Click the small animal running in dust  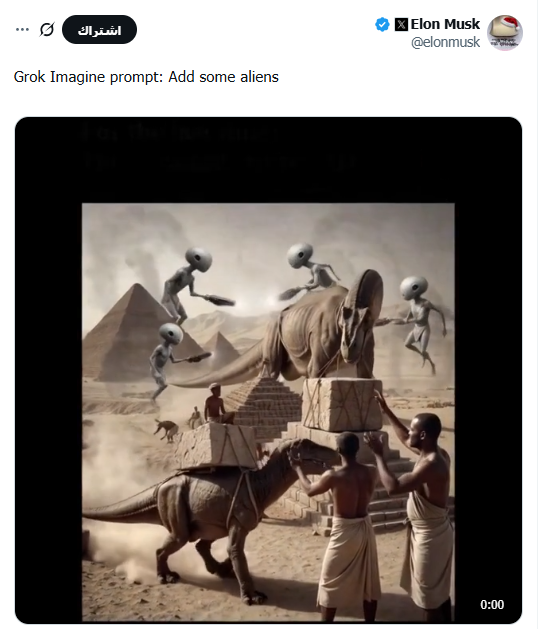click(166, 430)
